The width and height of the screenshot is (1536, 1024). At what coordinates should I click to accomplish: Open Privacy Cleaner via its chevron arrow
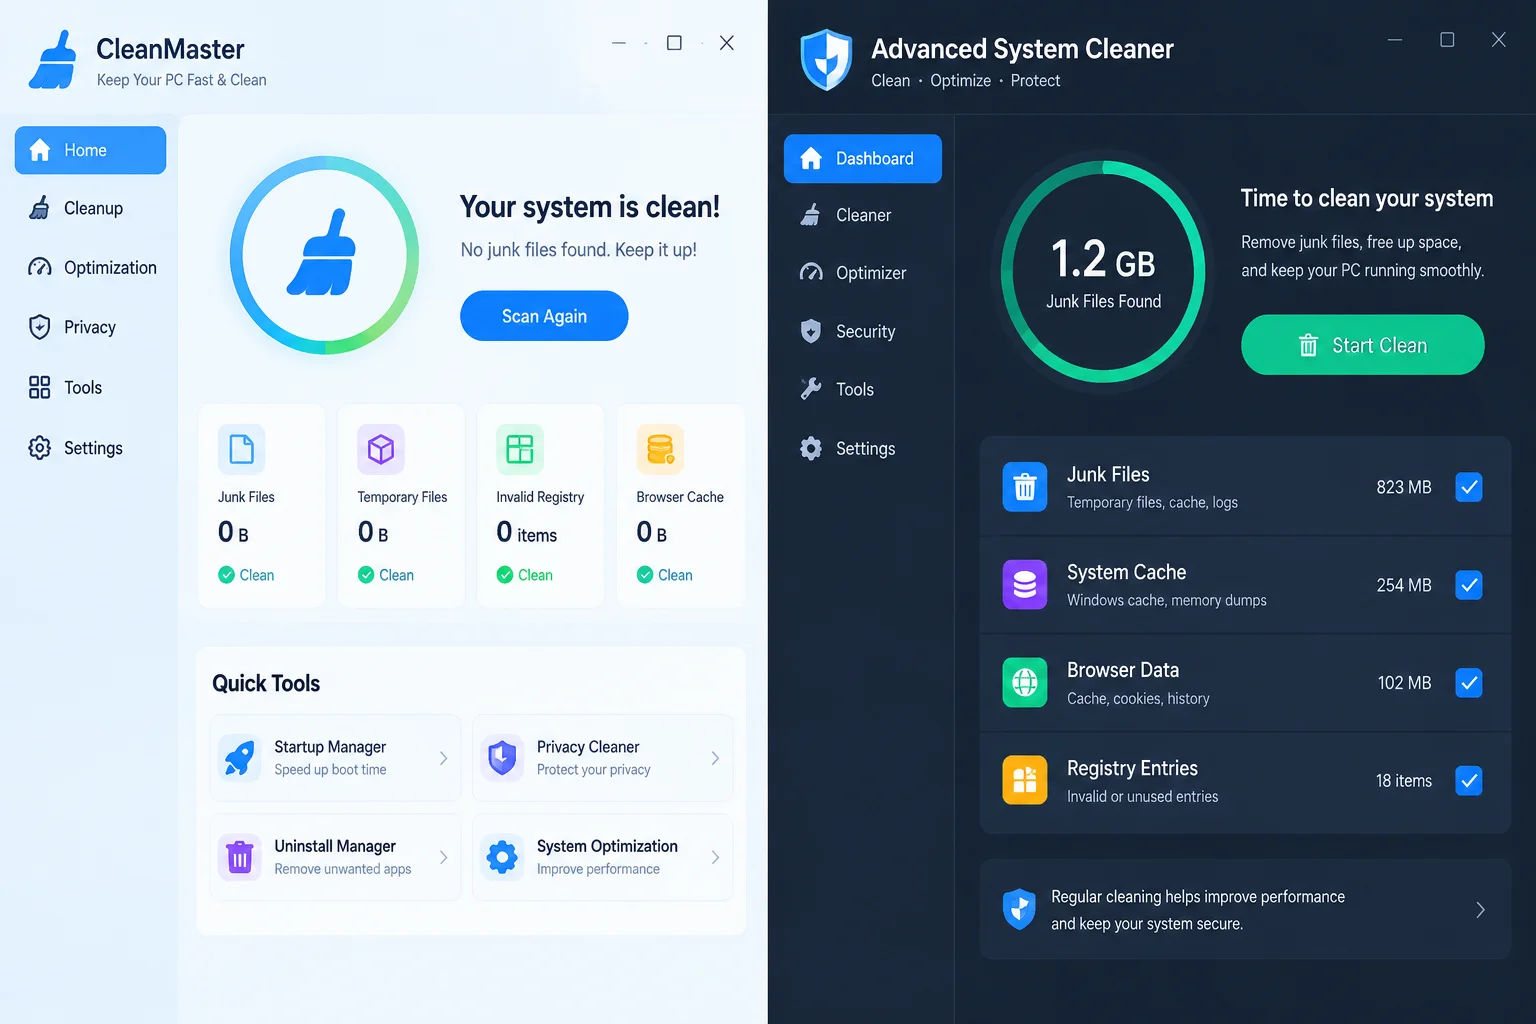[715, 758]
